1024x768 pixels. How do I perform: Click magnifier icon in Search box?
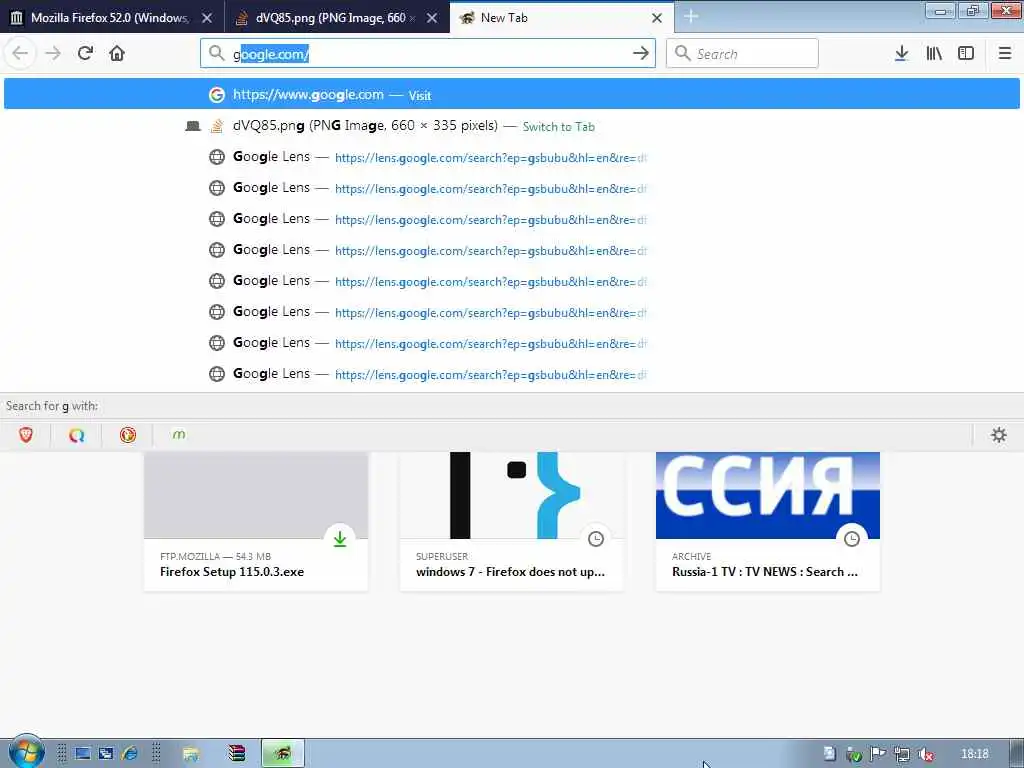point(682,53)
